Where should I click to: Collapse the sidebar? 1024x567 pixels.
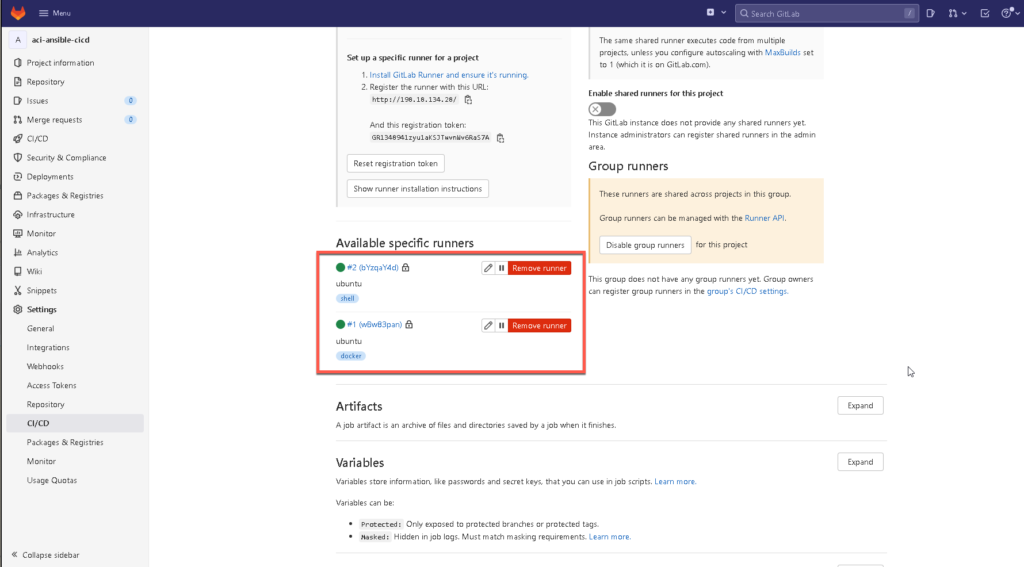pos(46,555)
